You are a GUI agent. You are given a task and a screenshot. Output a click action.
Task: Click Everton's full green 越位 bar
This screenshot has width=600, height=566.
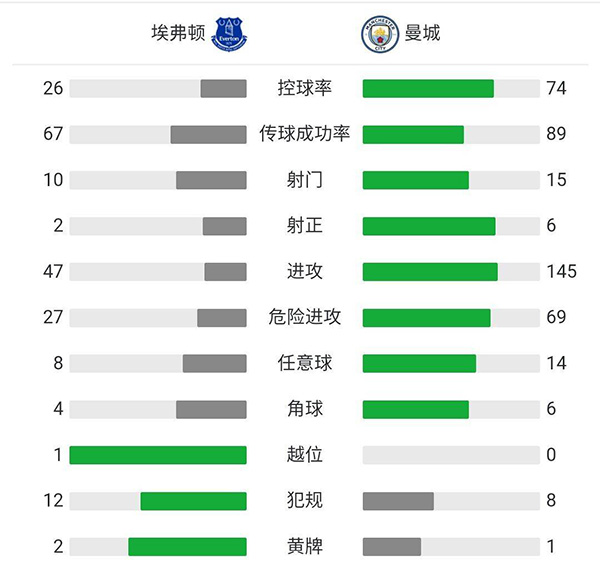click(158, 455)
